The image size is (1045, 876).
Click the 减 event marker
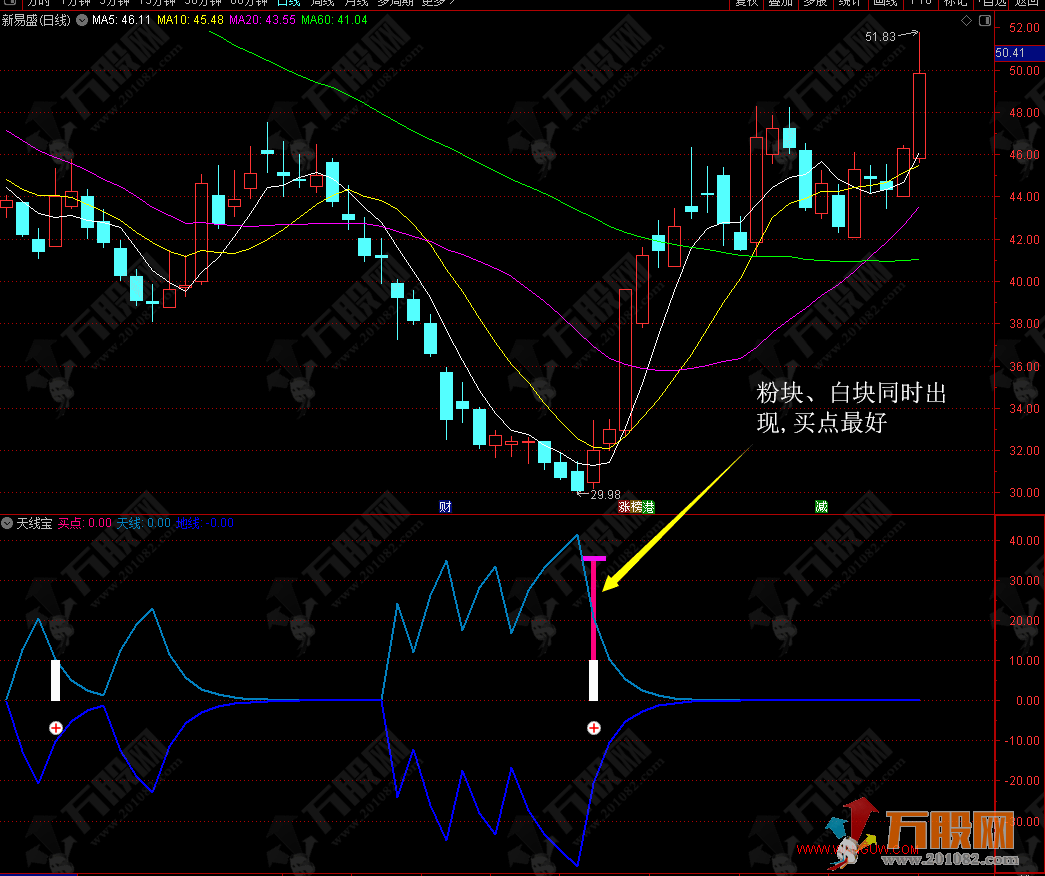tap(821, 507)
